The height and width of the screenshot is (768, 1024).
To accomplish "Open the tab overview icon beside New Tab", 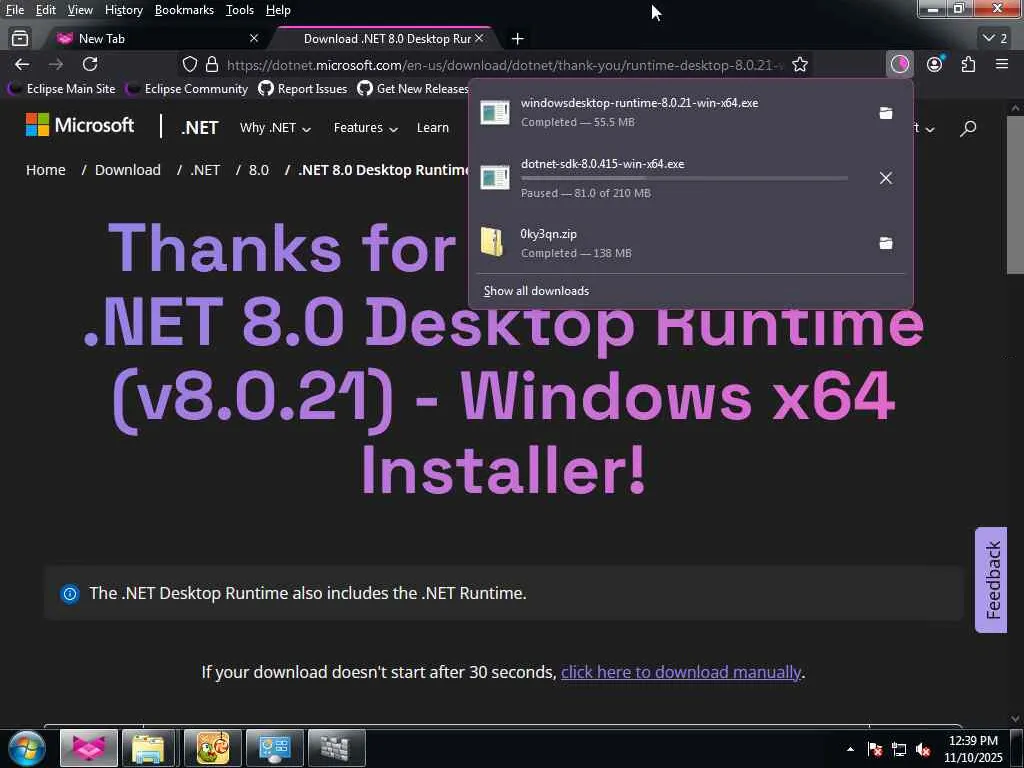I will coord(20,39).
